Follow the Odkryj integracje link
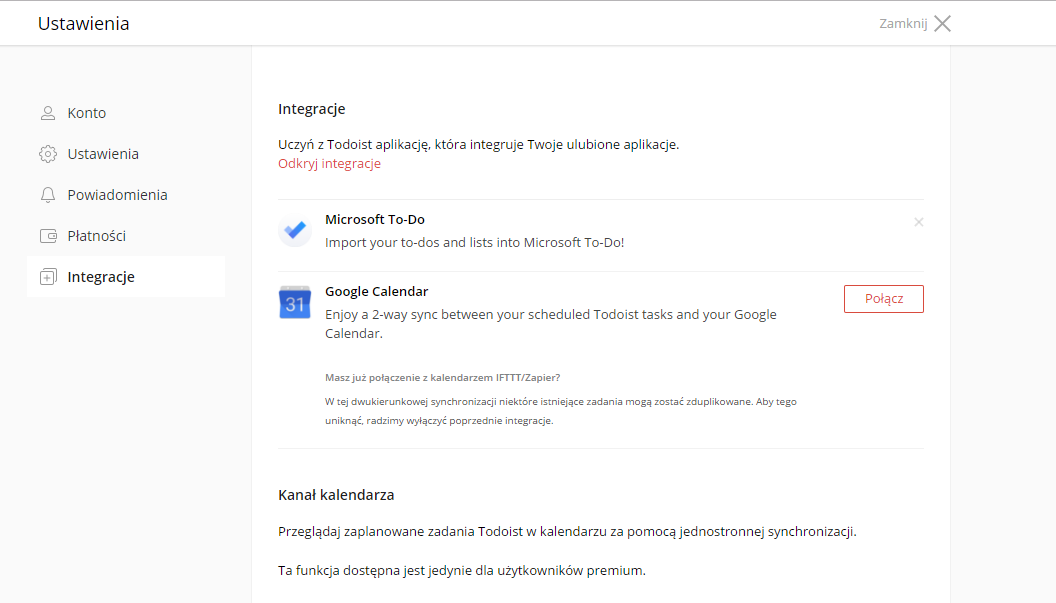Viewport: 1056px width, 603px height. pos(329,164)
